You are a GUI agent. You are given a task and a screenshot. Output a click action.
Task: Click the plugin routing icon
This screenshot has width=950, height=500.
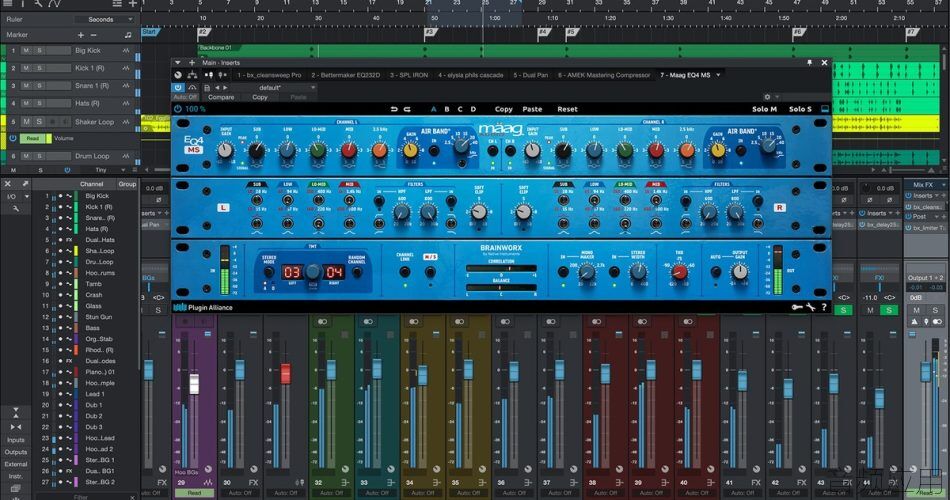[192, 75]
